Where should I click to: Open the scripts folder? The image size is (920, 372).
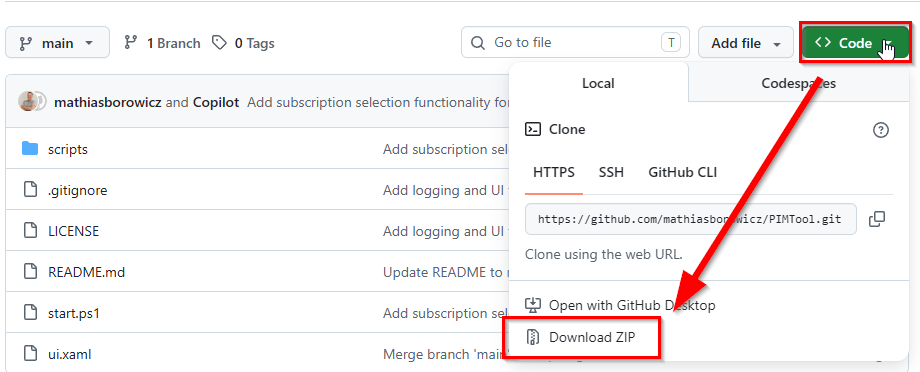67,149
